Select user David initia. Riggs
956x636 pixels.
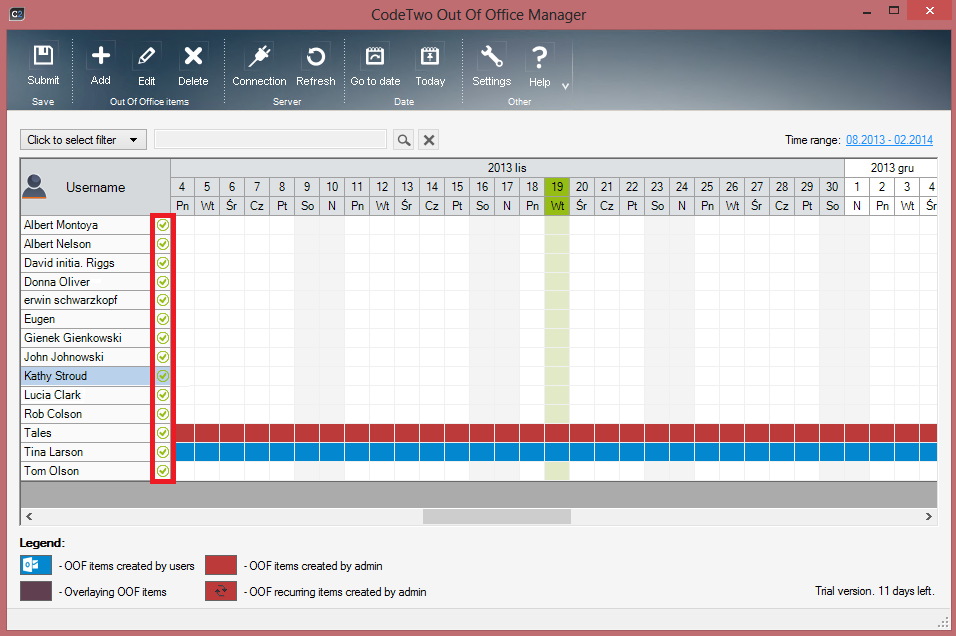click(85, 263)
